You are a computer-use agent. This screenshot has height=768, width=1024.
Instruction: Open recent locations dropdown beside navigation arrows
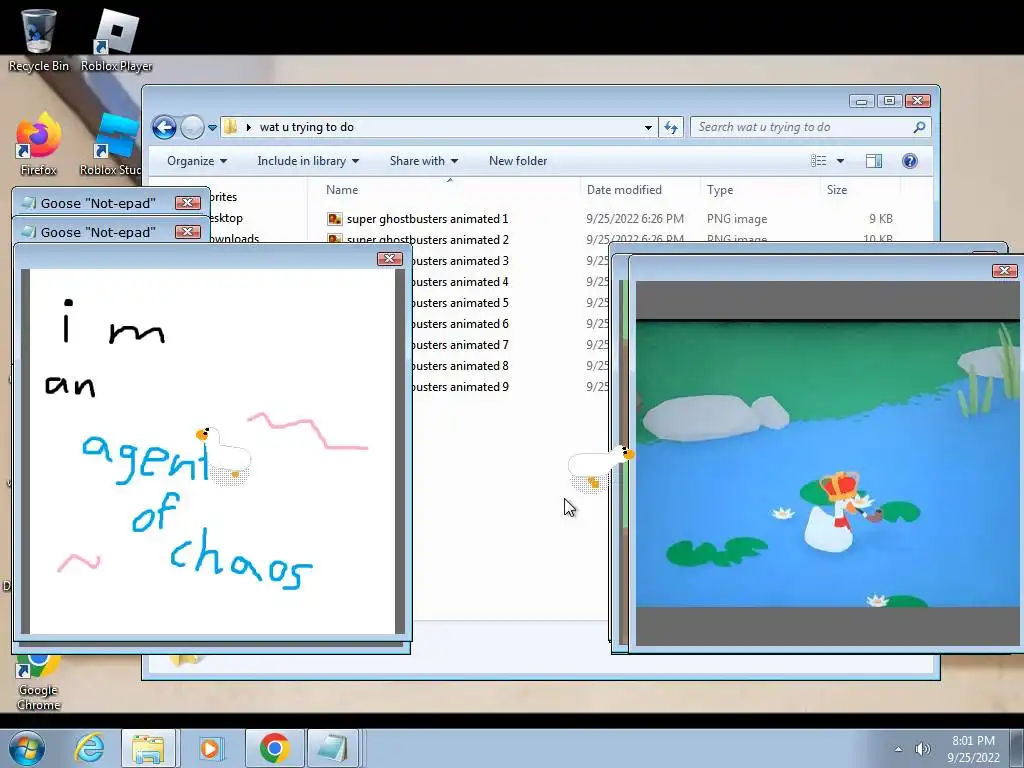tap(212, 128)
